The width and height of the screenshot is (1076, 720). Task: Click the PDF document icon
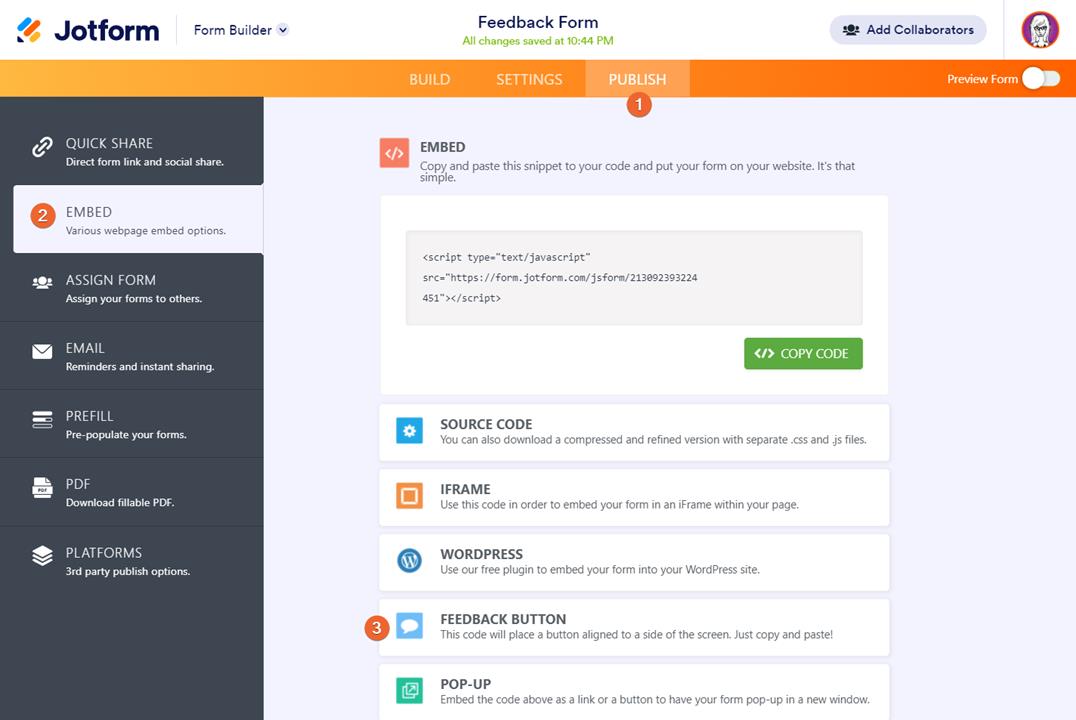pyautogui.click(x=43, y=487)
